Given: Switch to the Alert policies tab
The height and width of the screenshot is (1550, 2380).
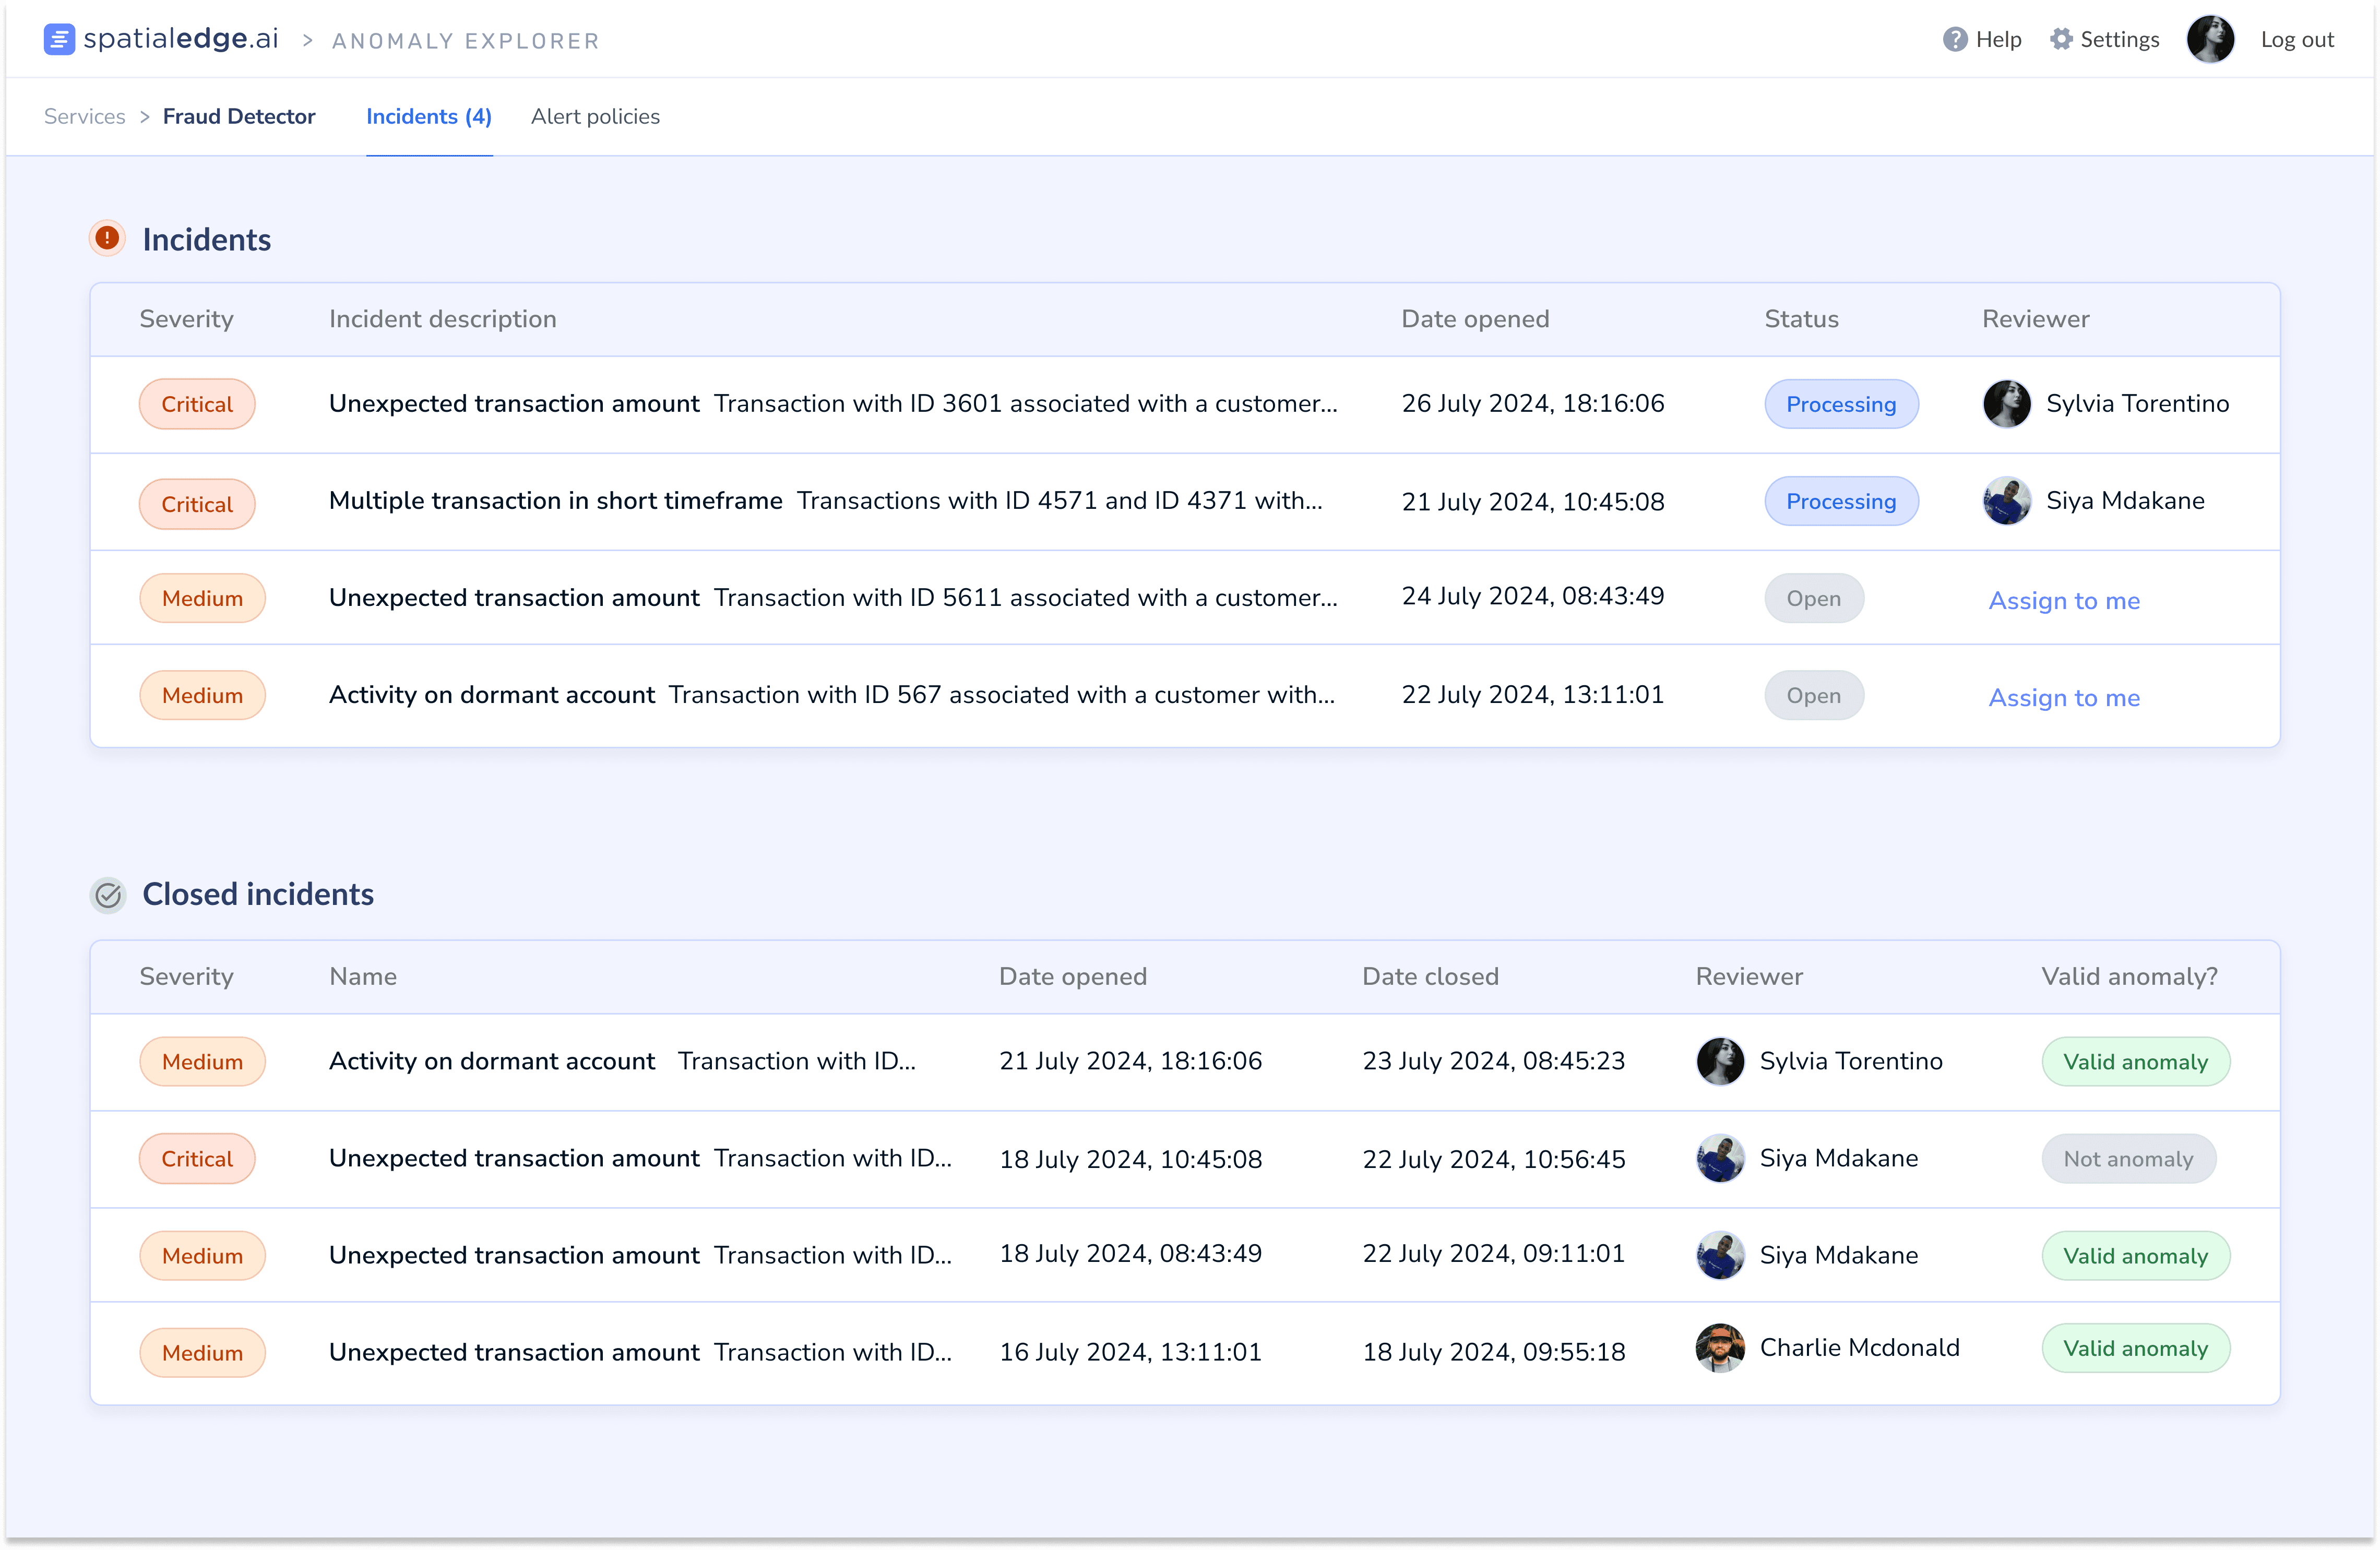Looking at the screenshot, I should [x=595, y=117].
